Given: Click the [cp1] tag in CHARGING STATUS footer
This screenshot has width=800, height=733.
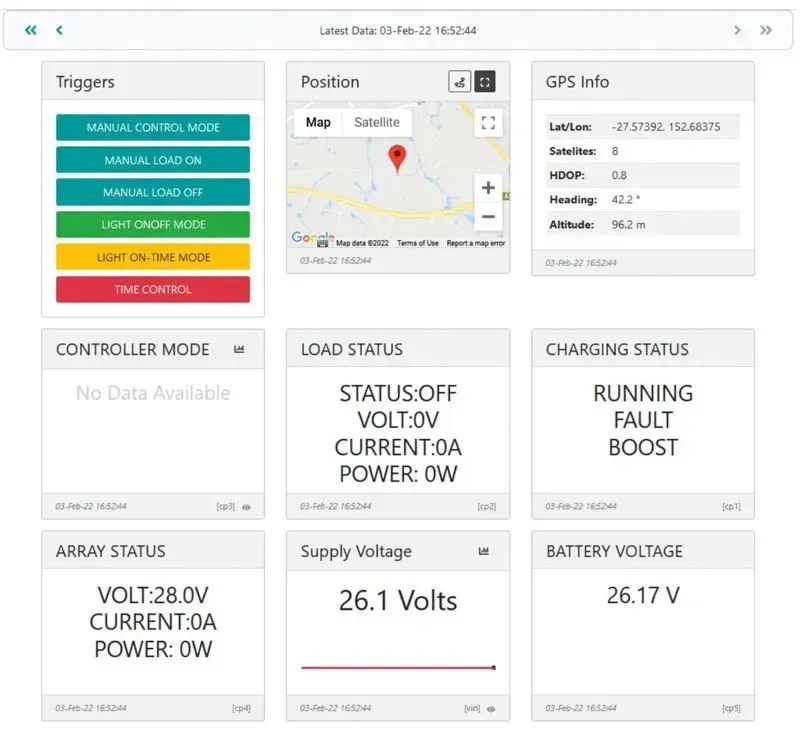Looking at the screenshot, I should coord(731,507).
